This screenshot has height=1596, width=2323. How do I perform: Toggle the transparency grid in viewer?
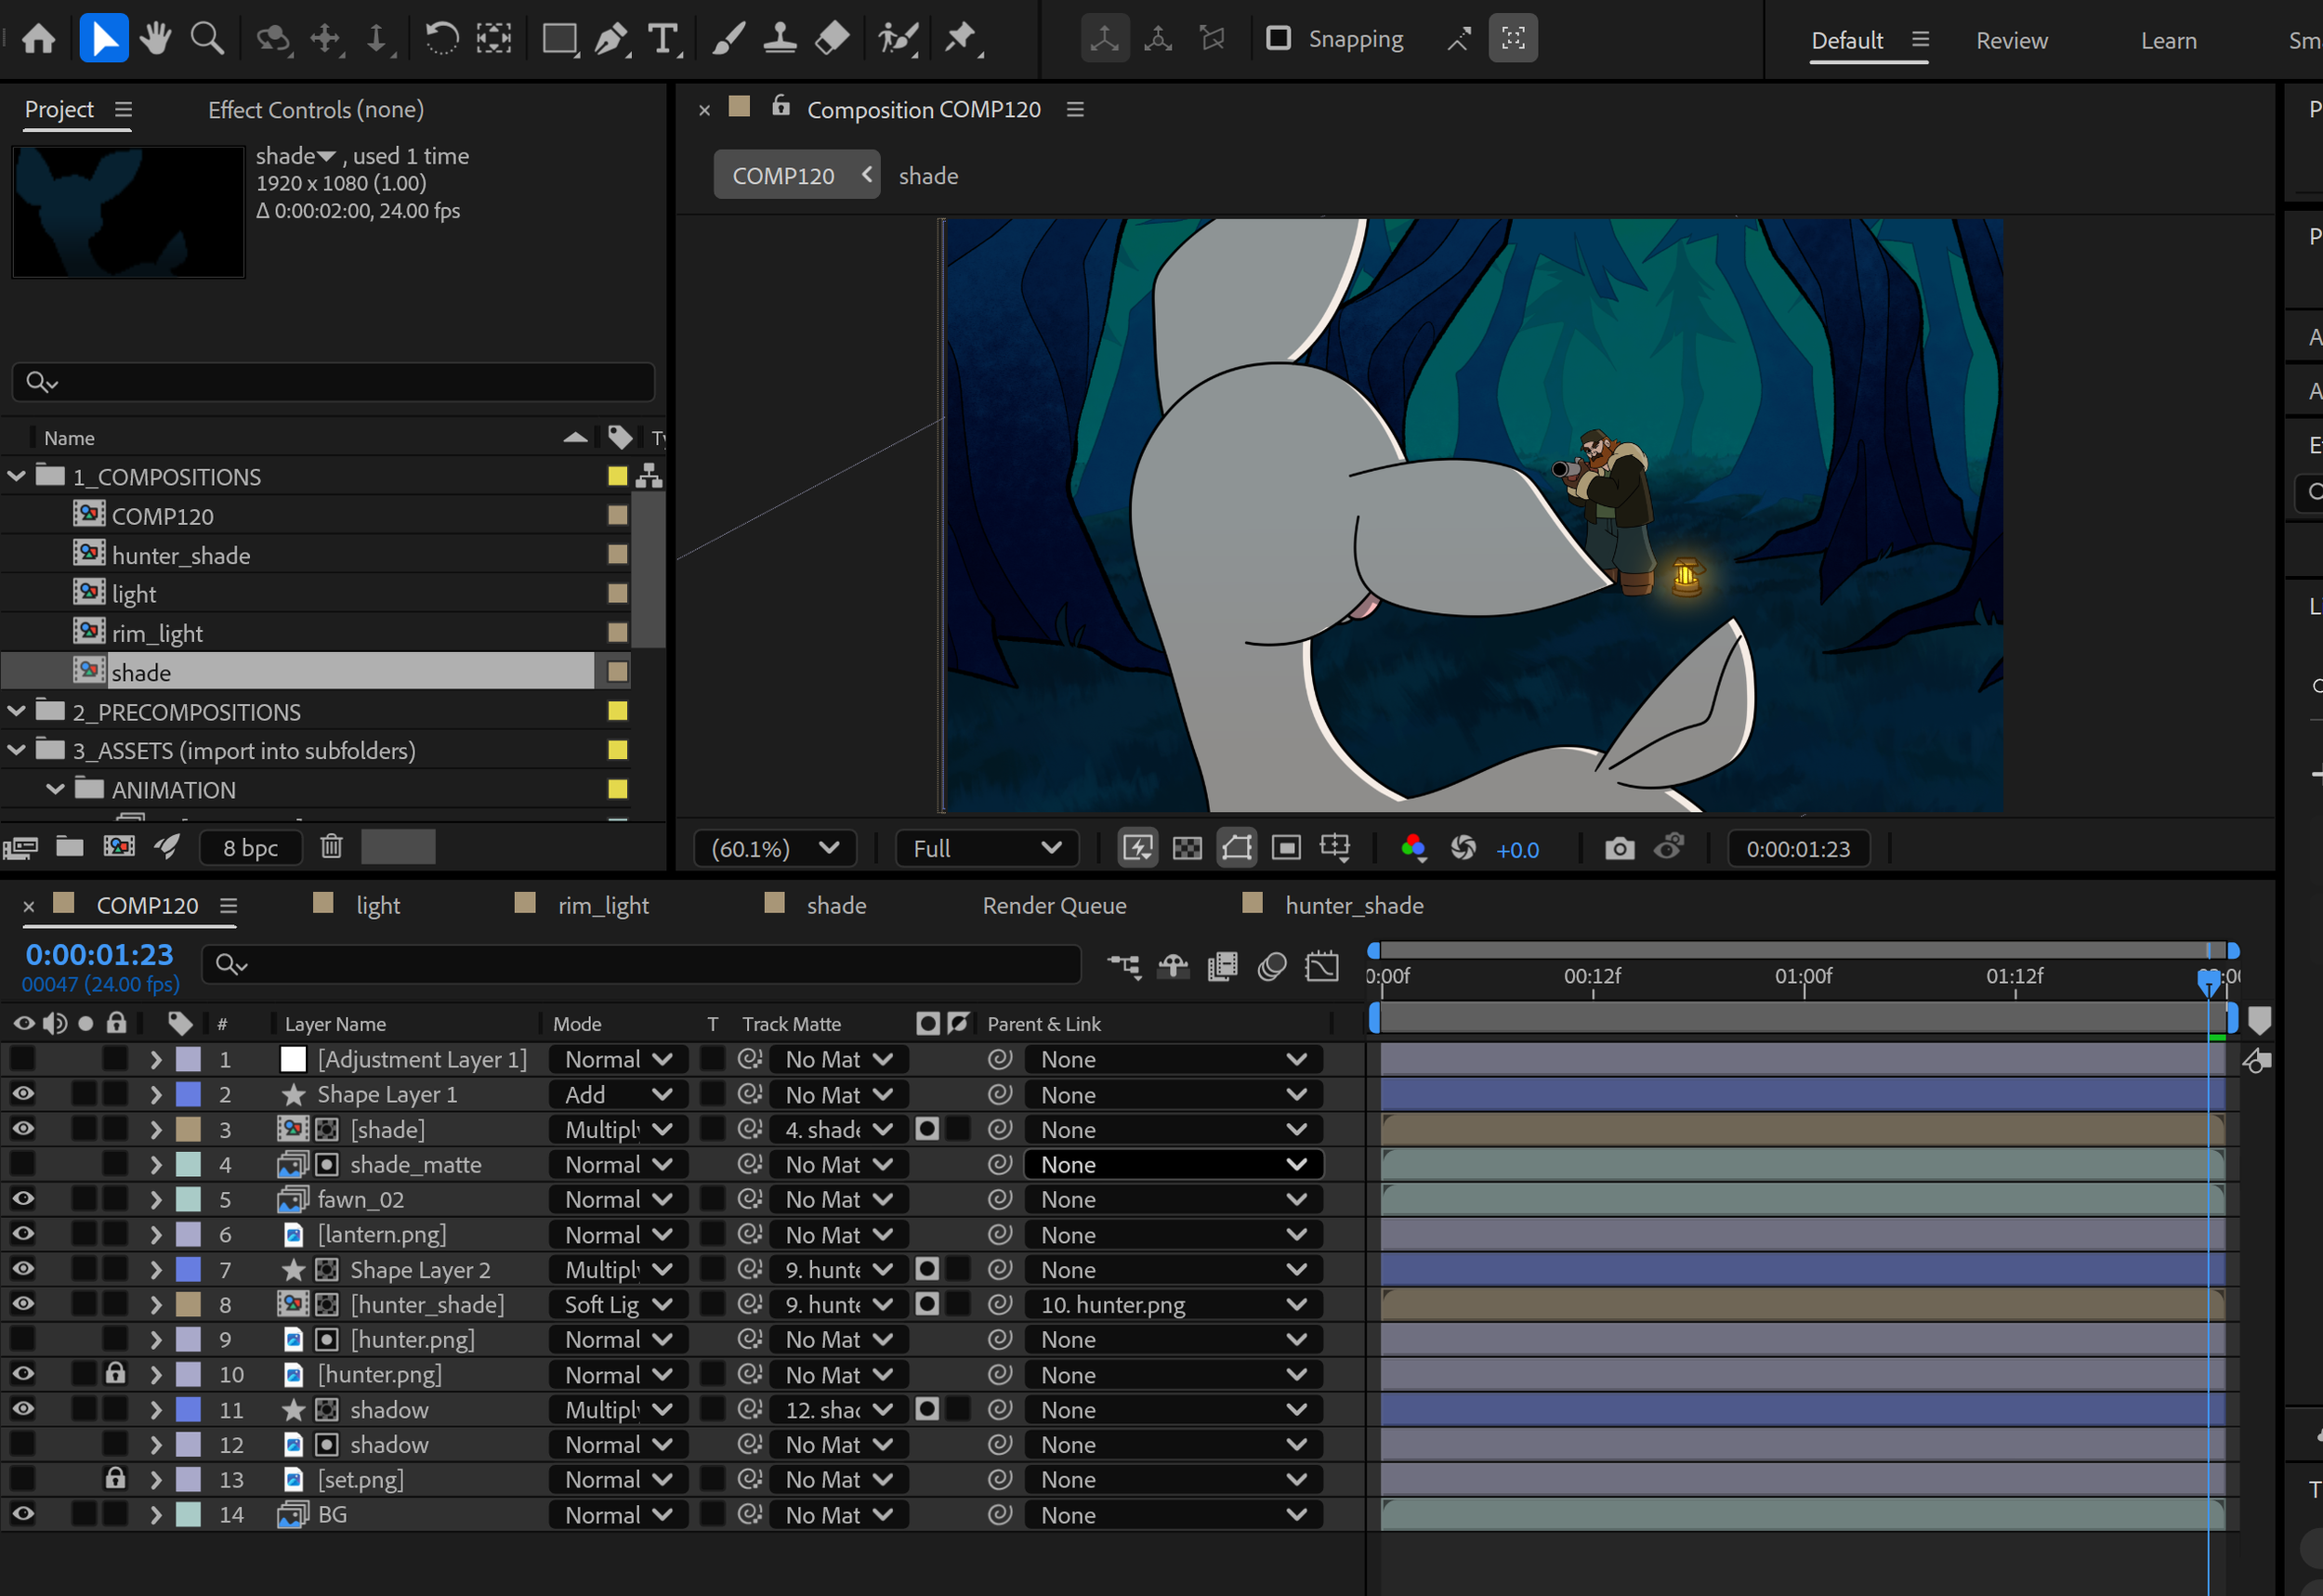tap(1187, 848)
